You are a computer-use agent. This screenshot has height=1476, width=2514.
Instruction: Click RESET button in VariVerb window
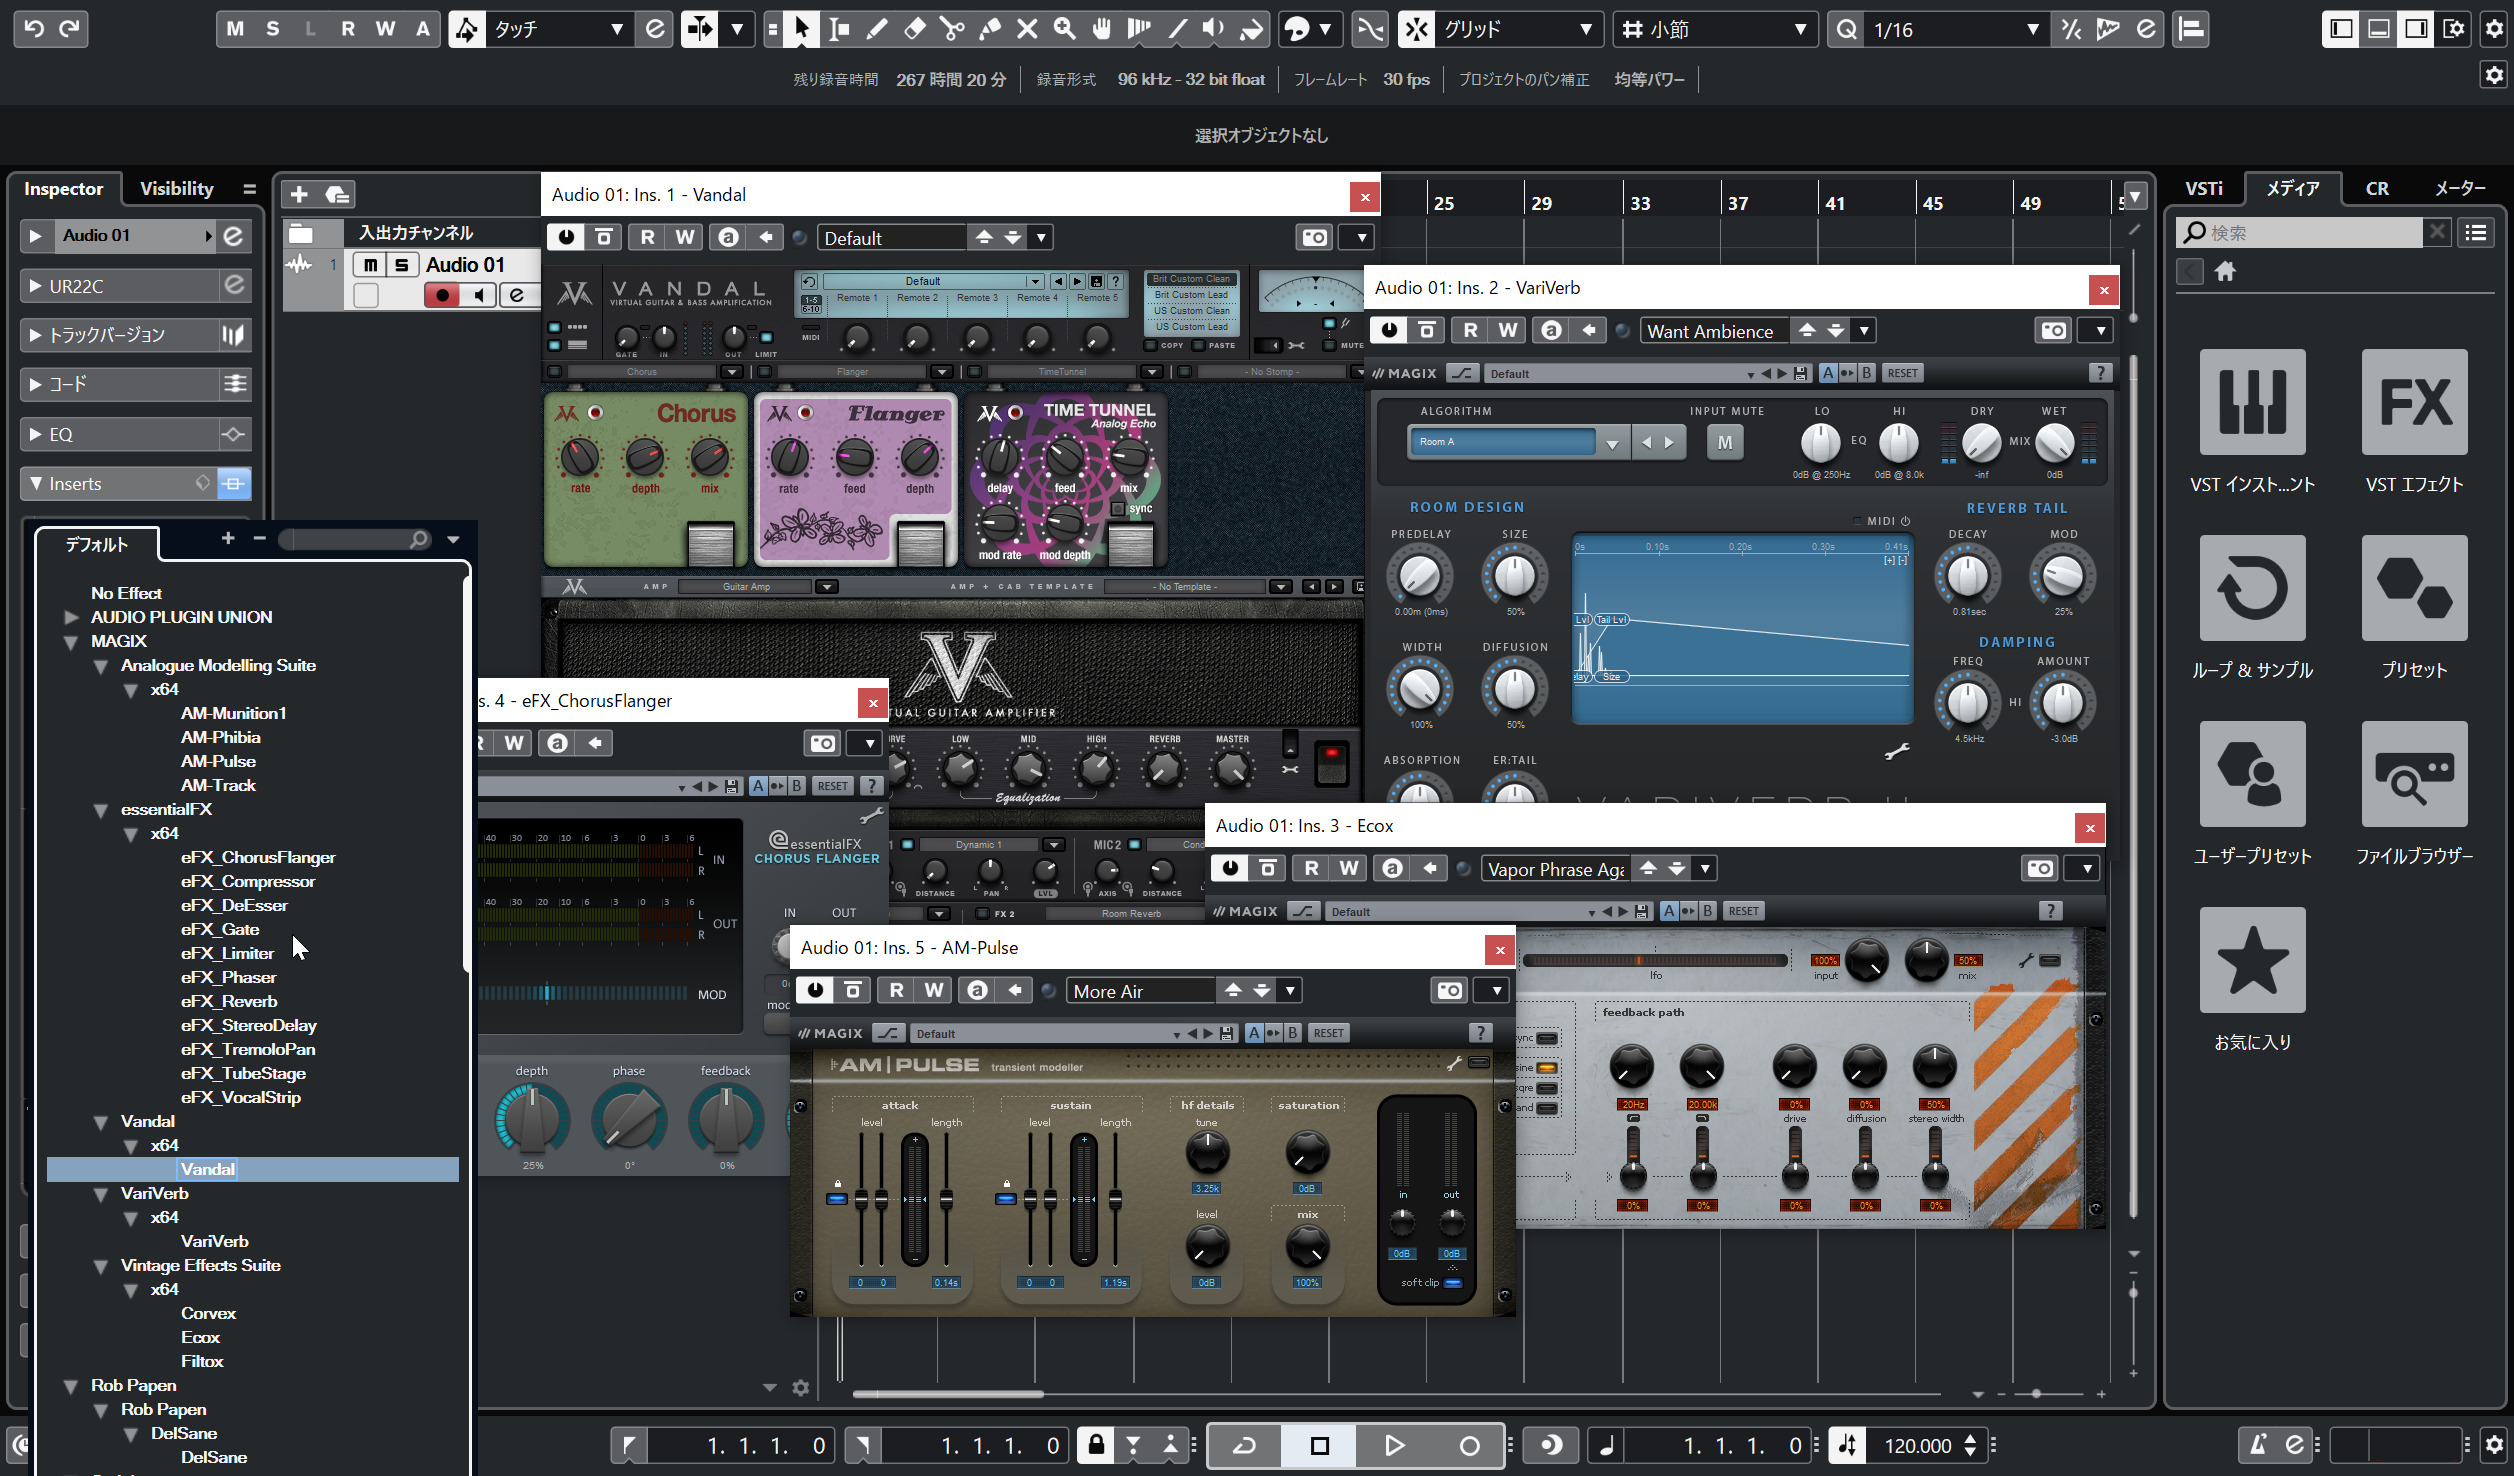coord(1902,373)
